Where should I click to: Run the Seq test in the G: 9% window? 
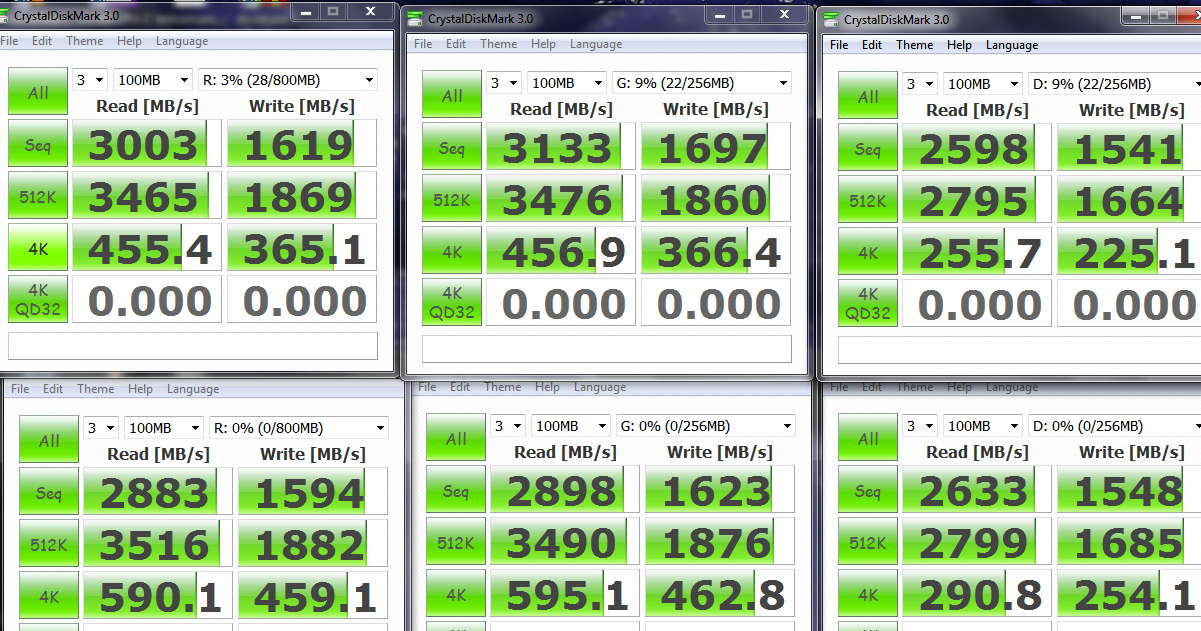(x=452, y=148)
